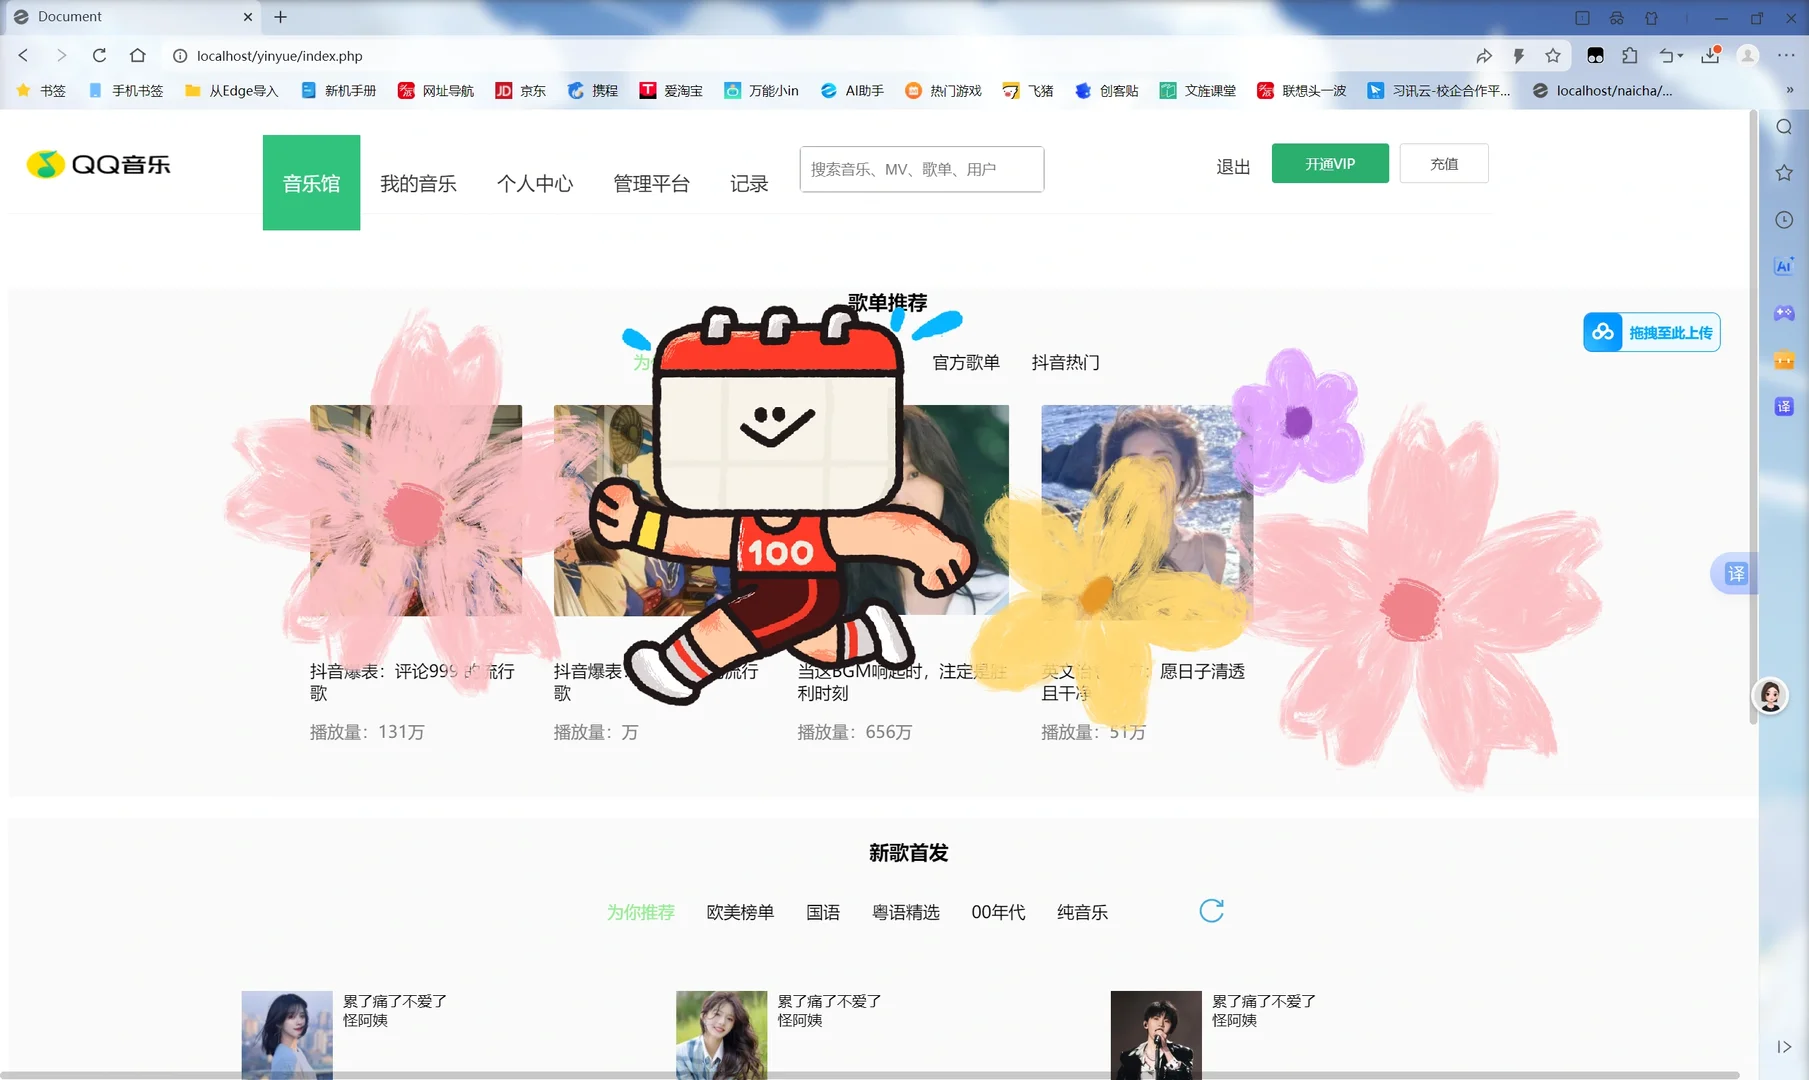
Task: Open the browser more options menu
Action: pyautogui.click(x=1788, y=56)
